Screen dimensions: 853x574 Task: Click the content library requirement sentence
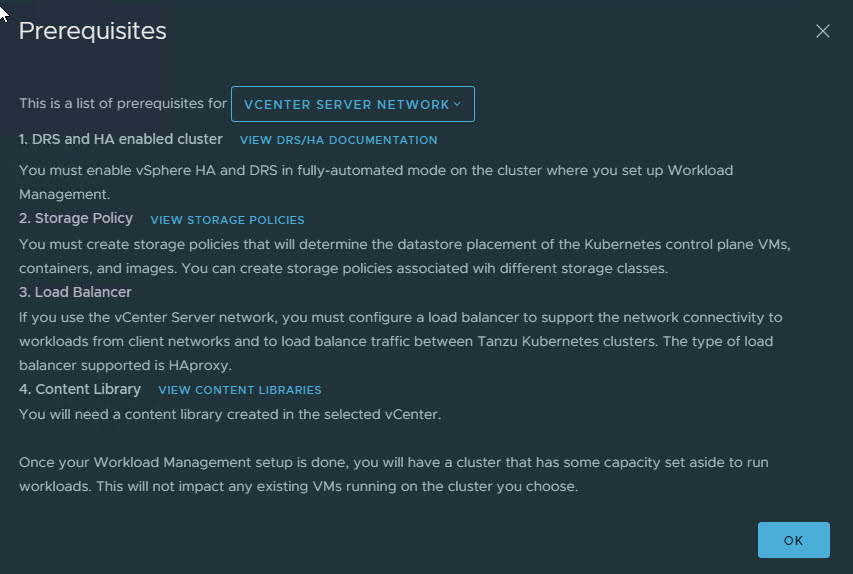(x=231, y=414)
